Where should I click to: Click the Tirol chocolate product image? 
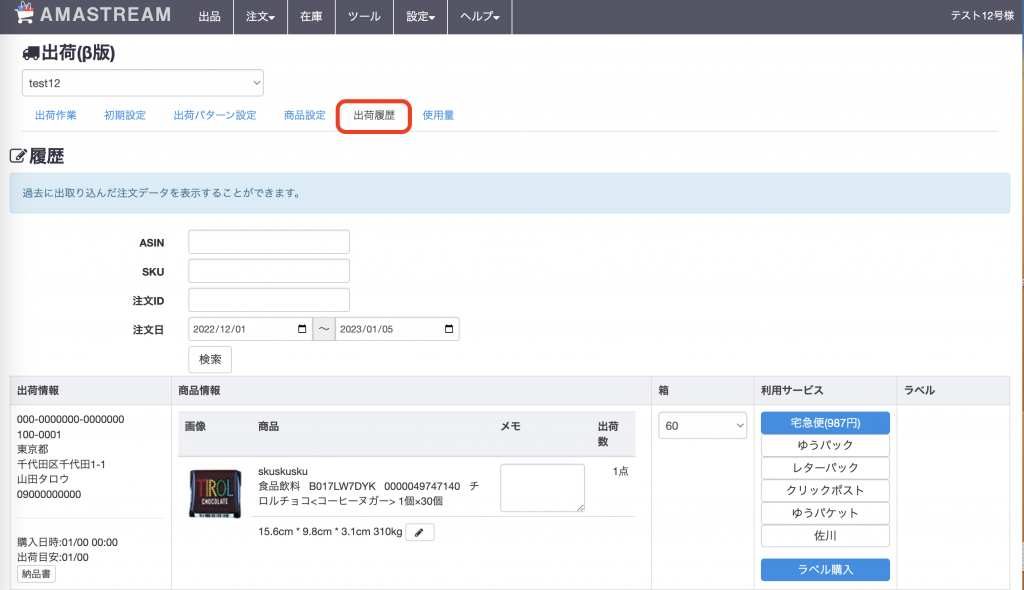(215, 494)
